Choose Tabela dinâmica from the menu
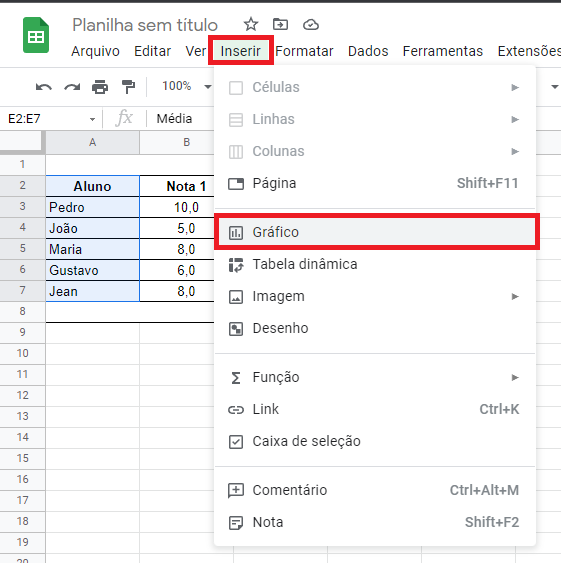This screenshot has height=563, width=561. 375,264
